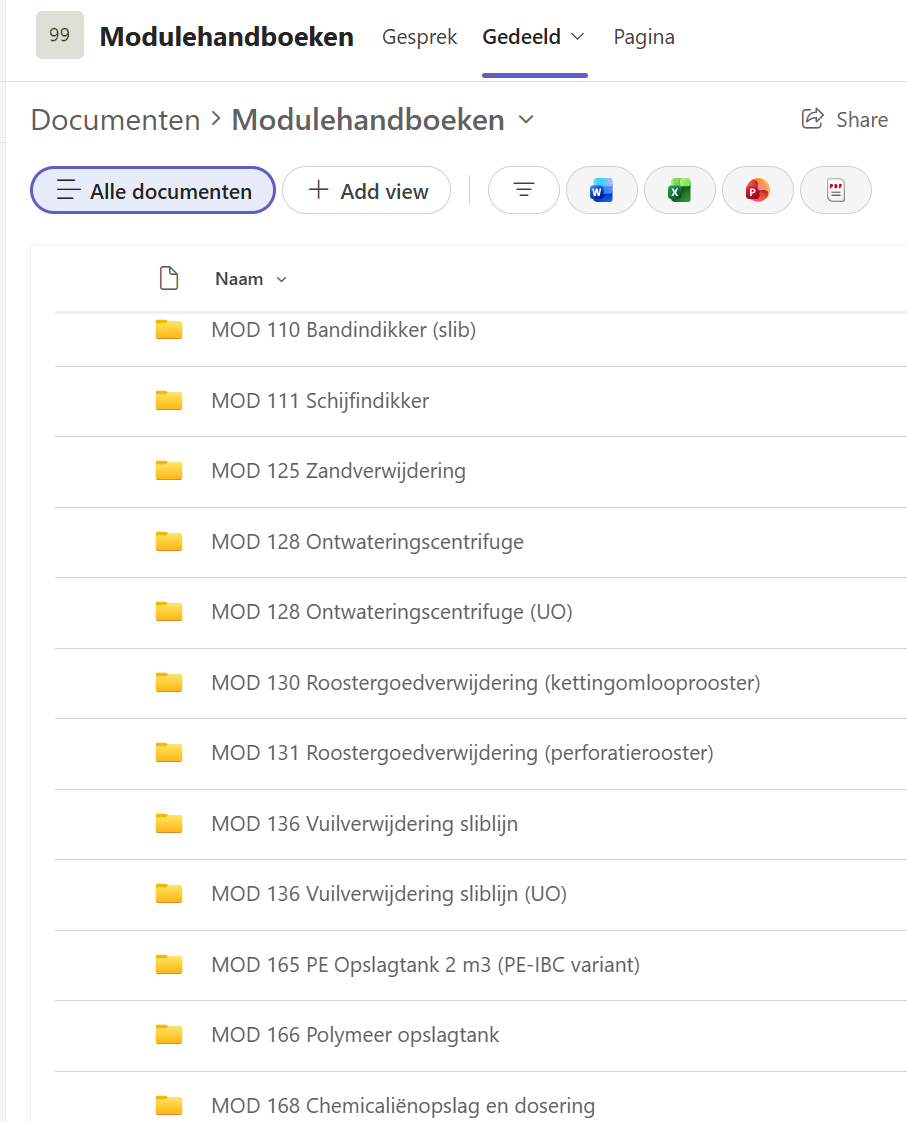Switch to the Pagina tab
Image resolution: width=907 pixels, height=1122 pixels.
[644, 36]
